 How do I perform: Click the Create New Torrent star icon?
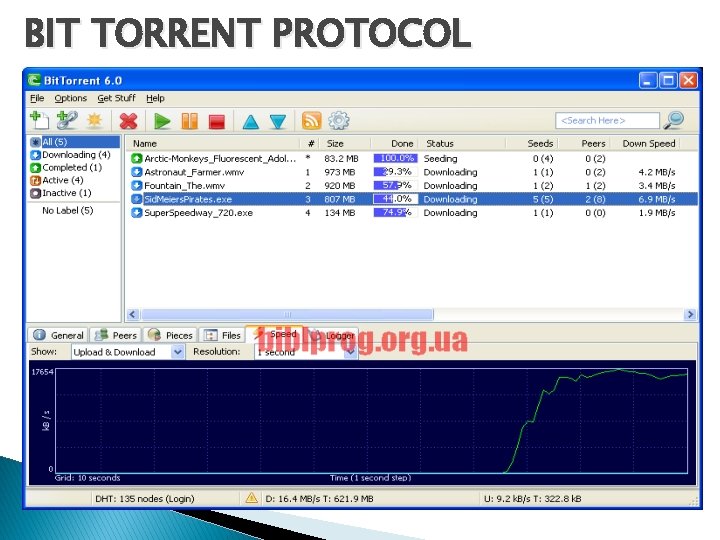pyautogui.click(x=95, y=120)
